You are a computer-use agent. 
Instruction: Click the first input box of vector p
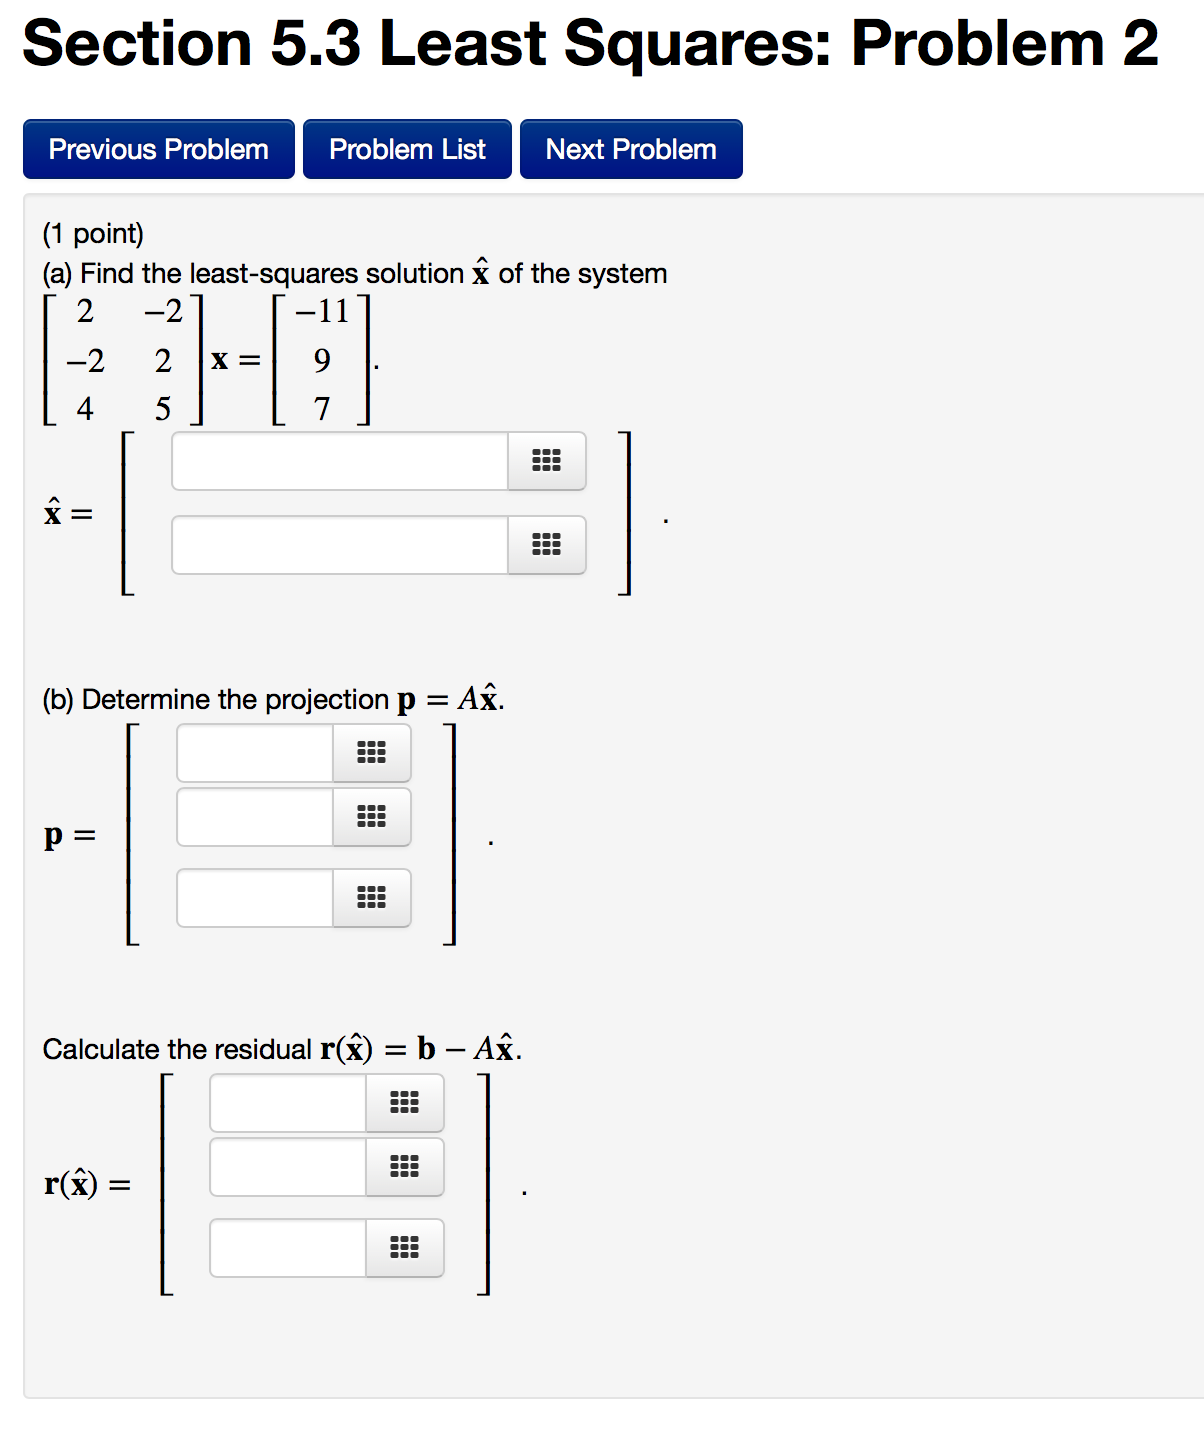pos(255,752)
